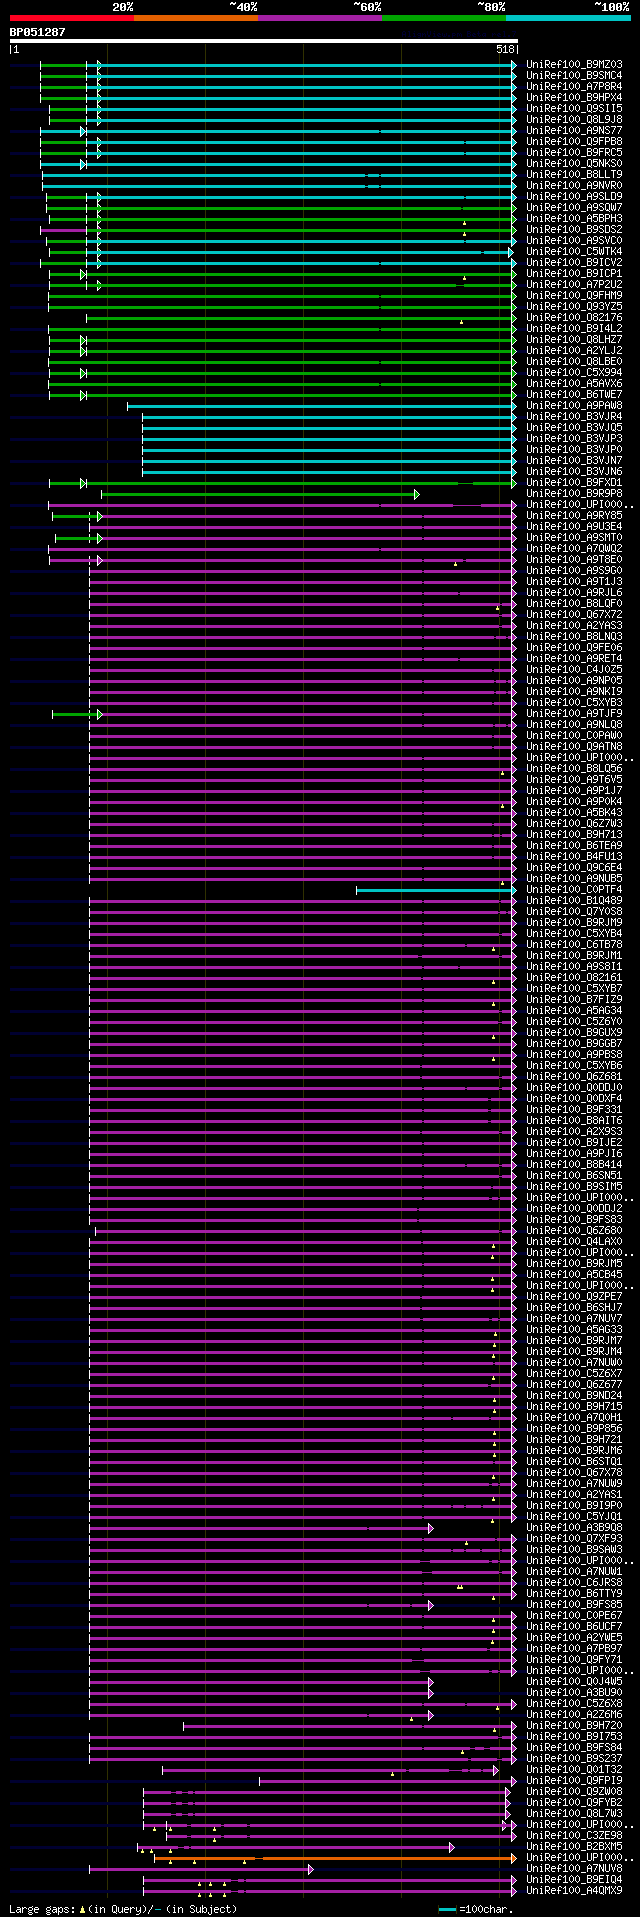Click the cyan ~100% identity legend bar
This screenshot has height=1917, width=640.
pos(568,18)
